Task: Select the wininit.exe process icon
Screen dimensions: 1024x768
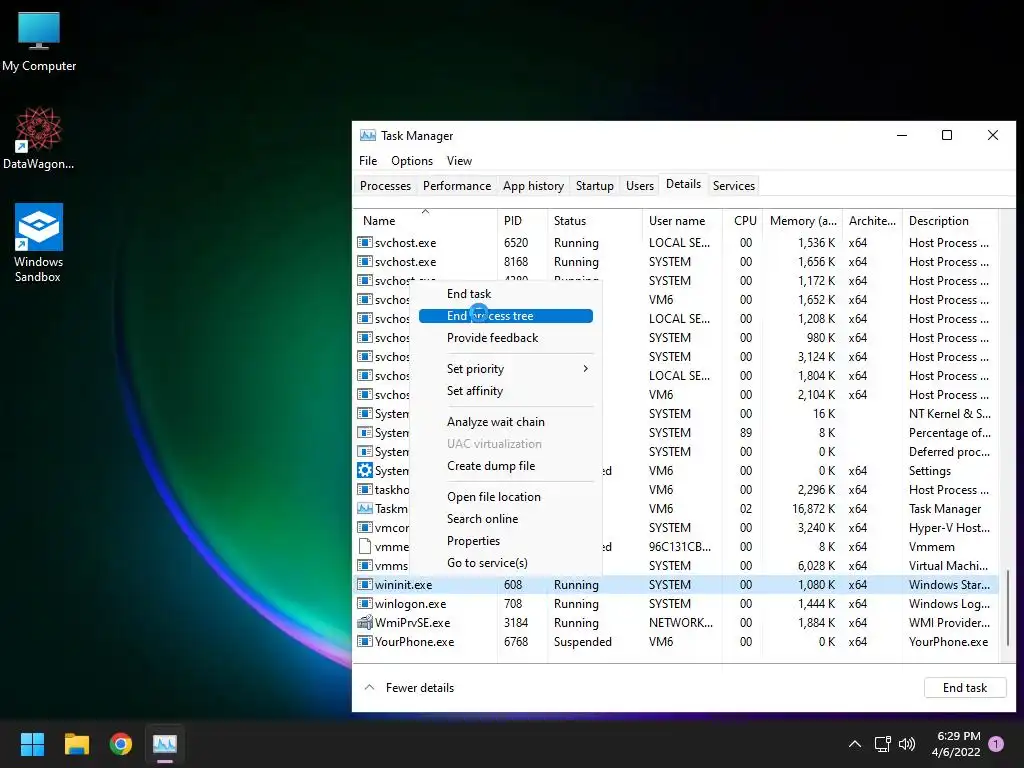Action: (x=364, y=584)
